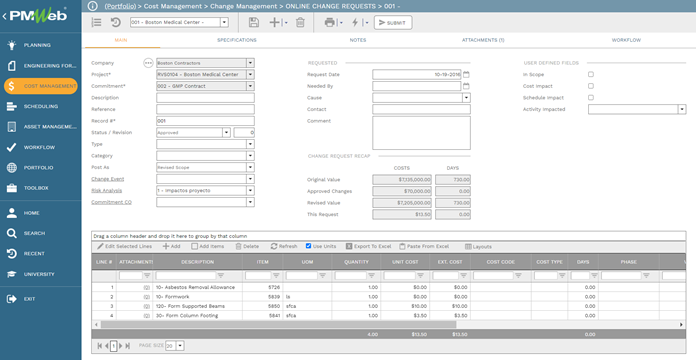Click the ellipsis button beside Company
This screenshot has width=696, height=360.
pyautogui.click(x=148, y=63)
